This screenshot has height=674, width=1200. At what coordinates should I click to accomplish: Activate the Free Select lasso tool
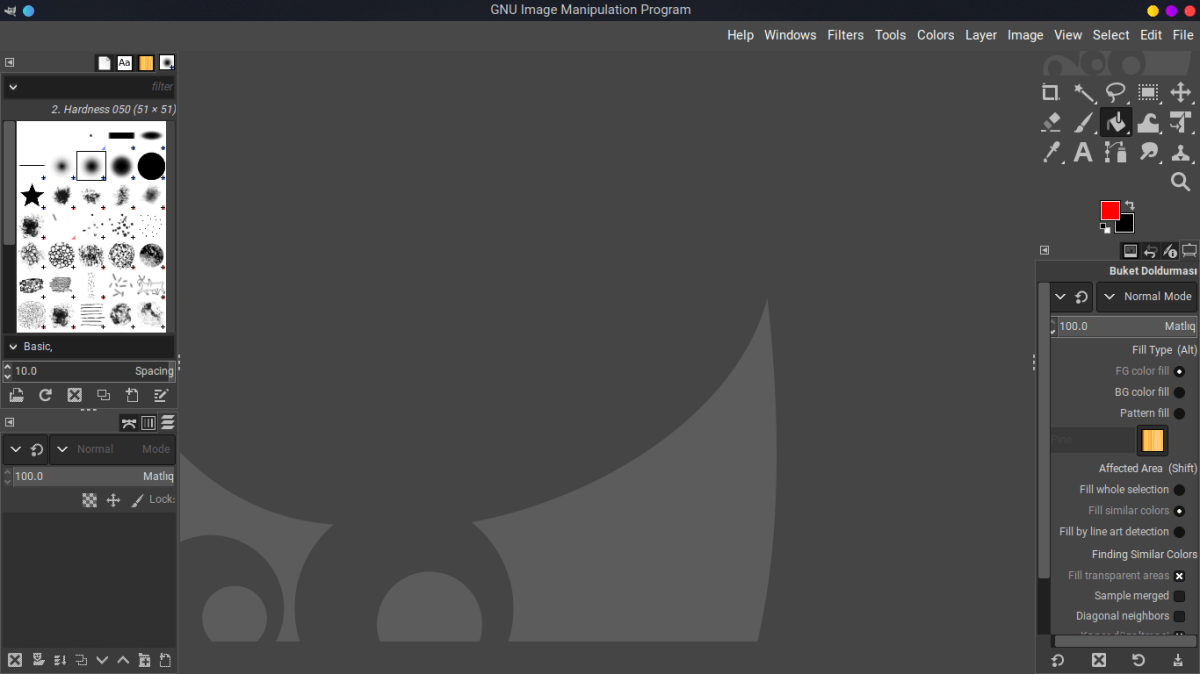tap(1115, 92)
